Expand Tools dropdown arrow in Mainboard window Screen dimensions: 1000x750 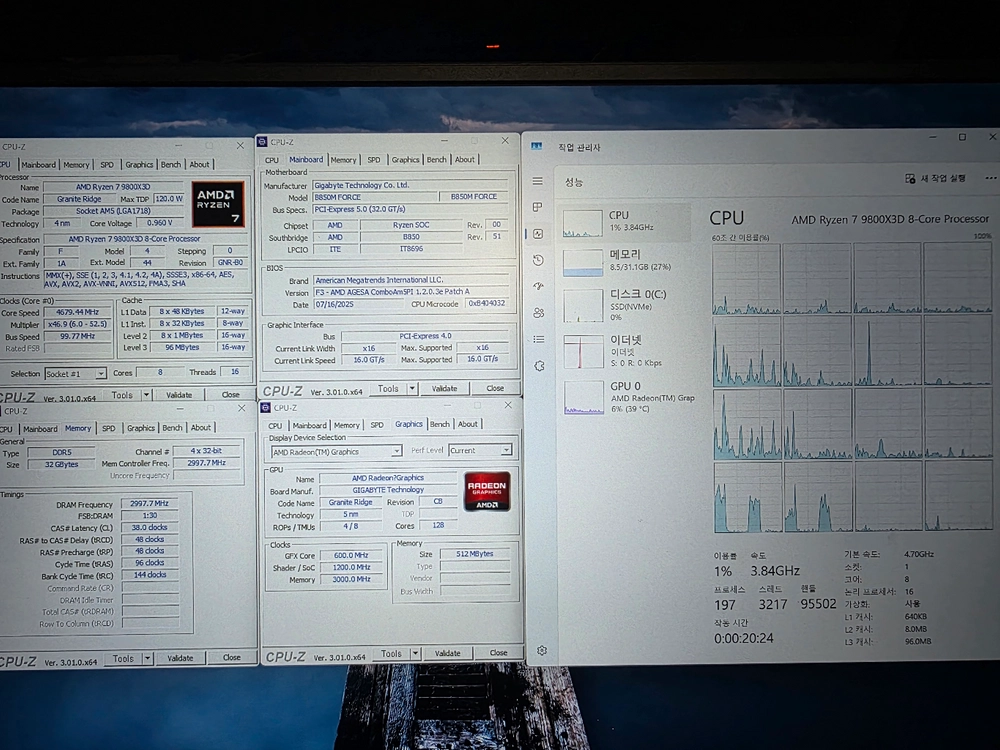point(412,388)
